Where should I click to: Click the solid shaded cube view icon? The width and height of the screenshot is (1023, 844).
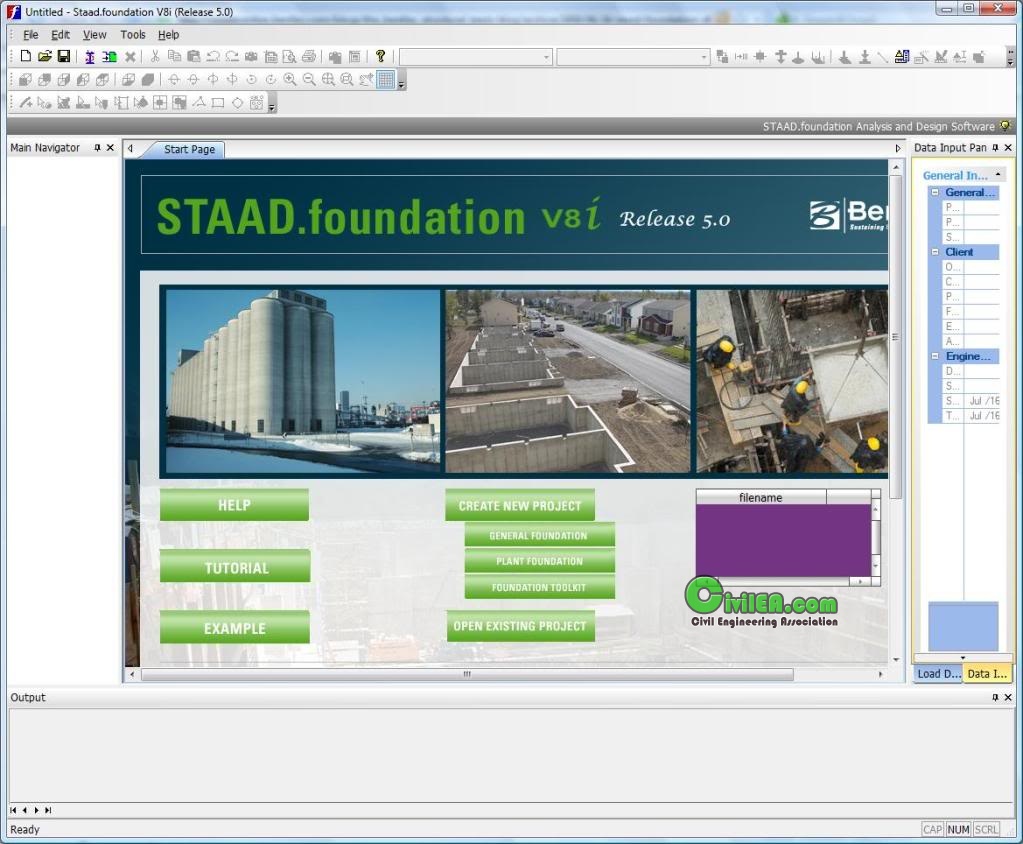[x=148, y=80]
